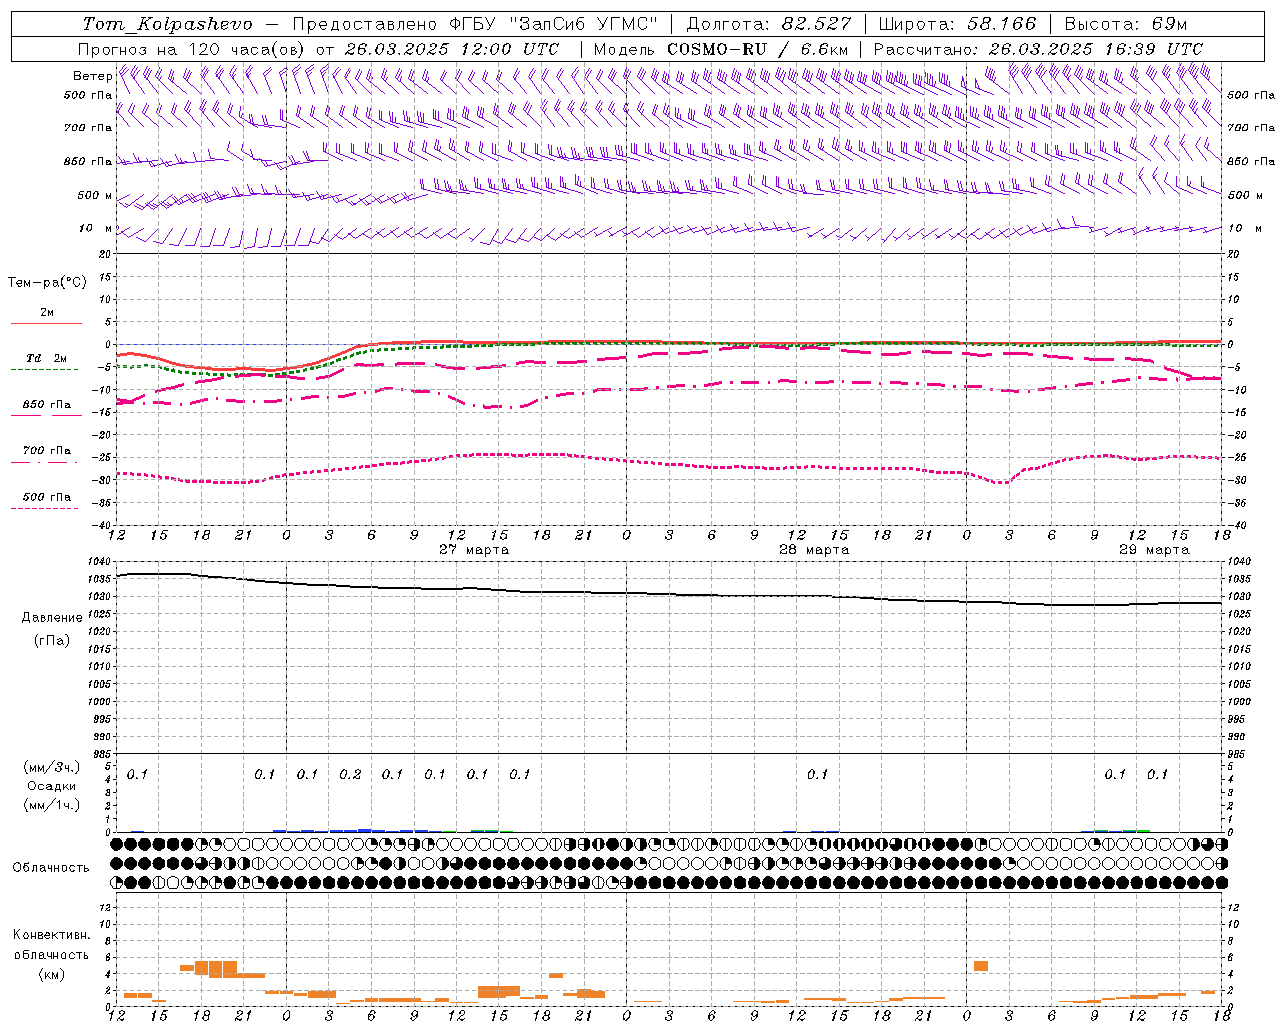Click the 'Td 2м' dew point legend entry
This screenshot has width=1280, height=1024.
tap(46, 358)
